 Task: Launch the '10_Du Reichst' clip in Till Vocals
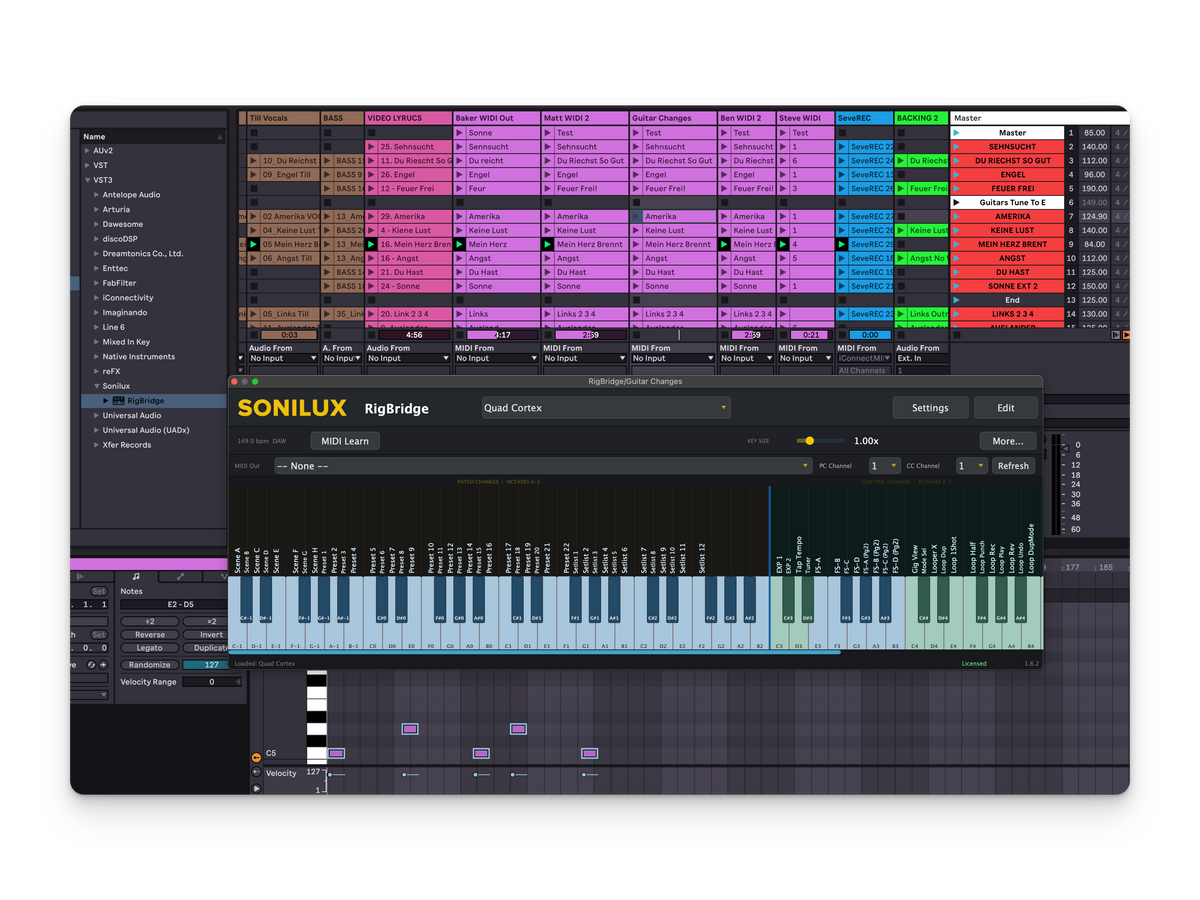(x=254, y=161)
